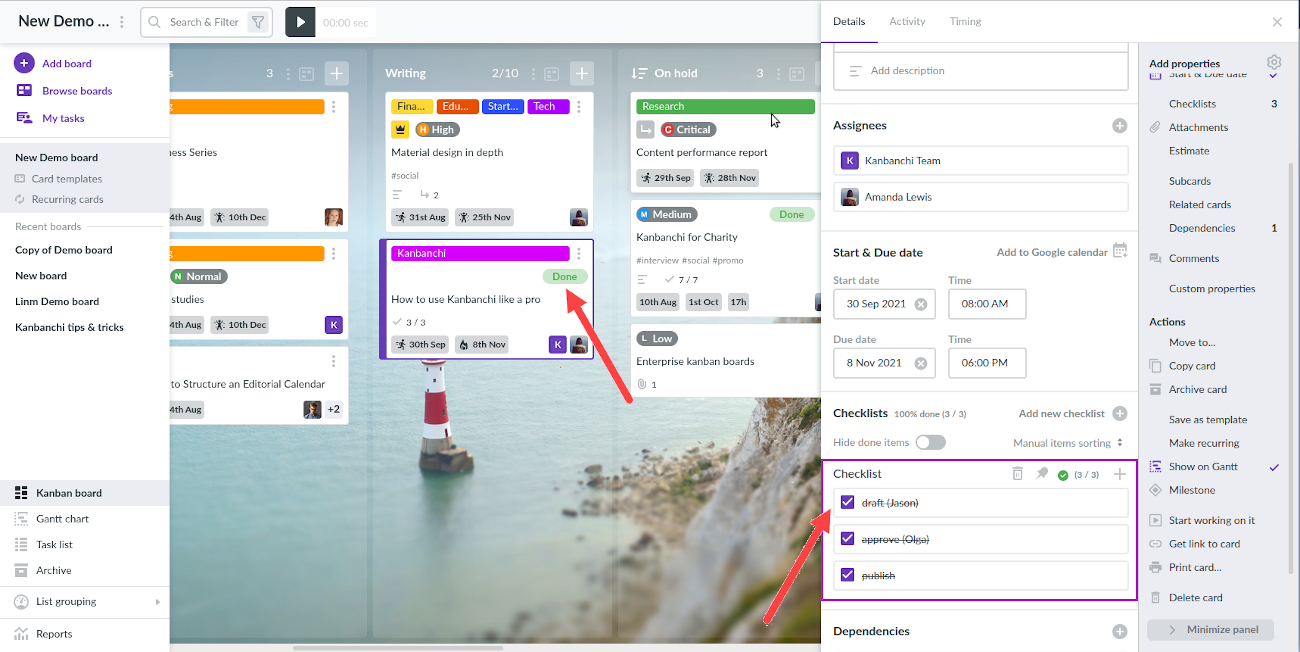Collapse the panel with Minimize panel

[1211, 630]
